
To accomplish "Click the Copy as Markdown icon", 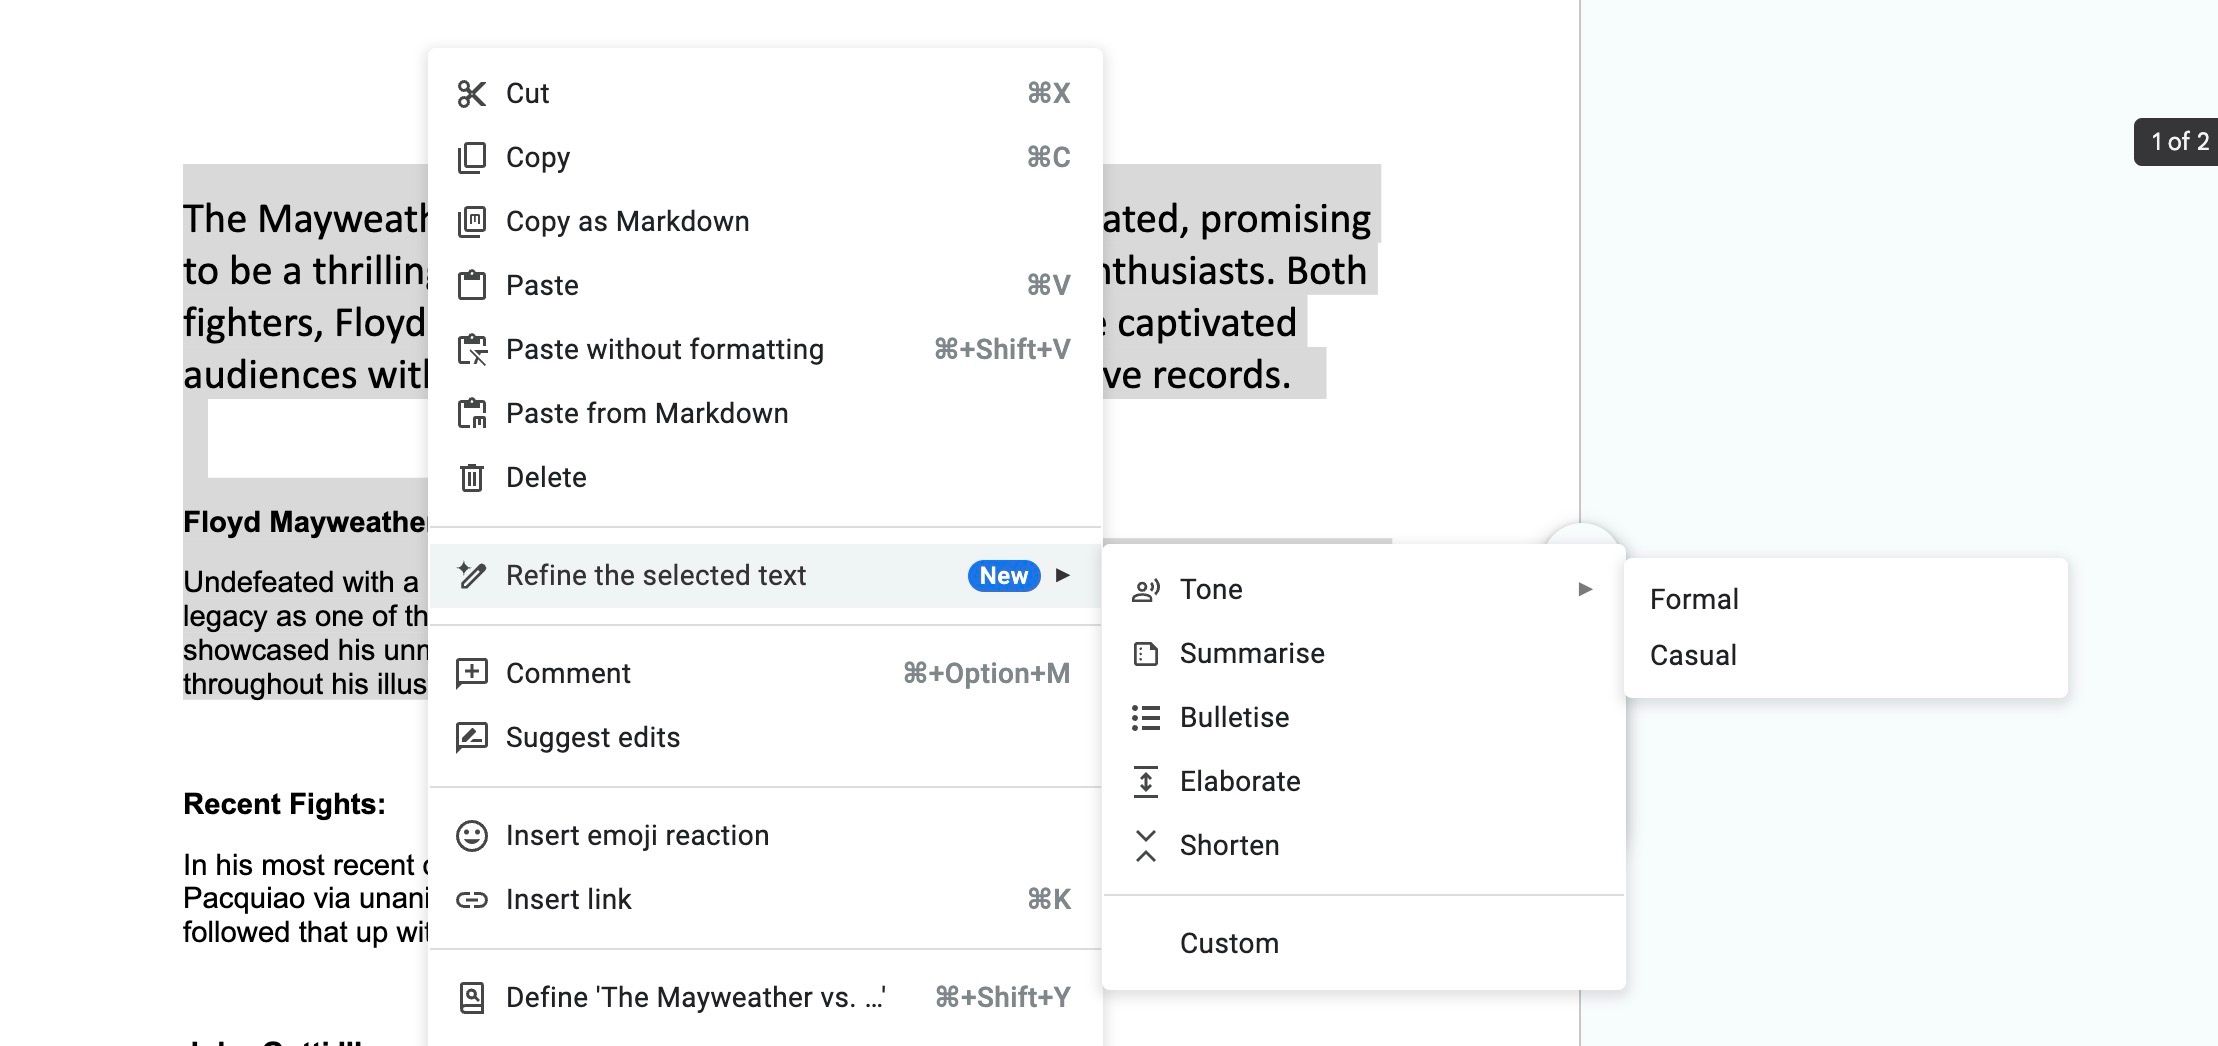I will tap(471, 222).
